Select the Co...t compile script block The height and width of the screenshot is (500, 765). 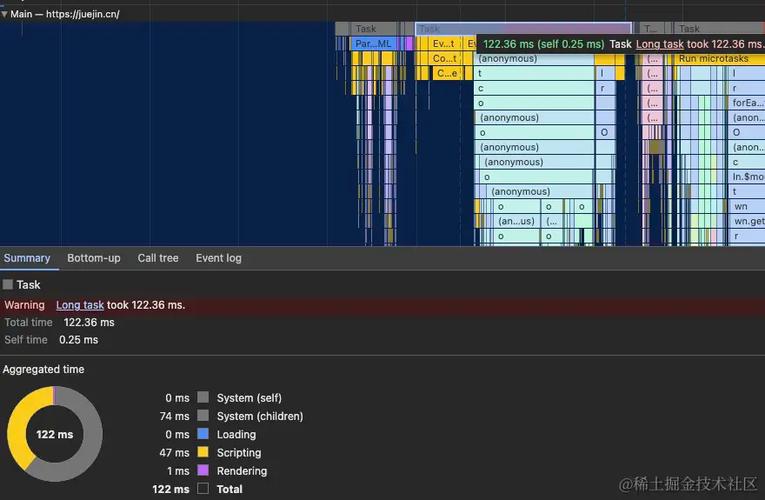[444, 59]
